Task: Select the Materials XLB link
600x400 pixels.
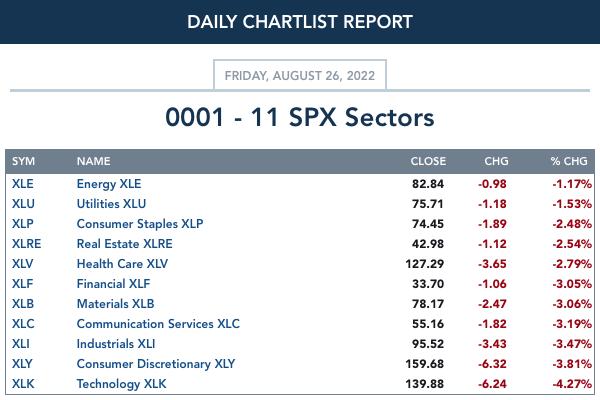Action: pyautogui.click(x=115, y=304)
